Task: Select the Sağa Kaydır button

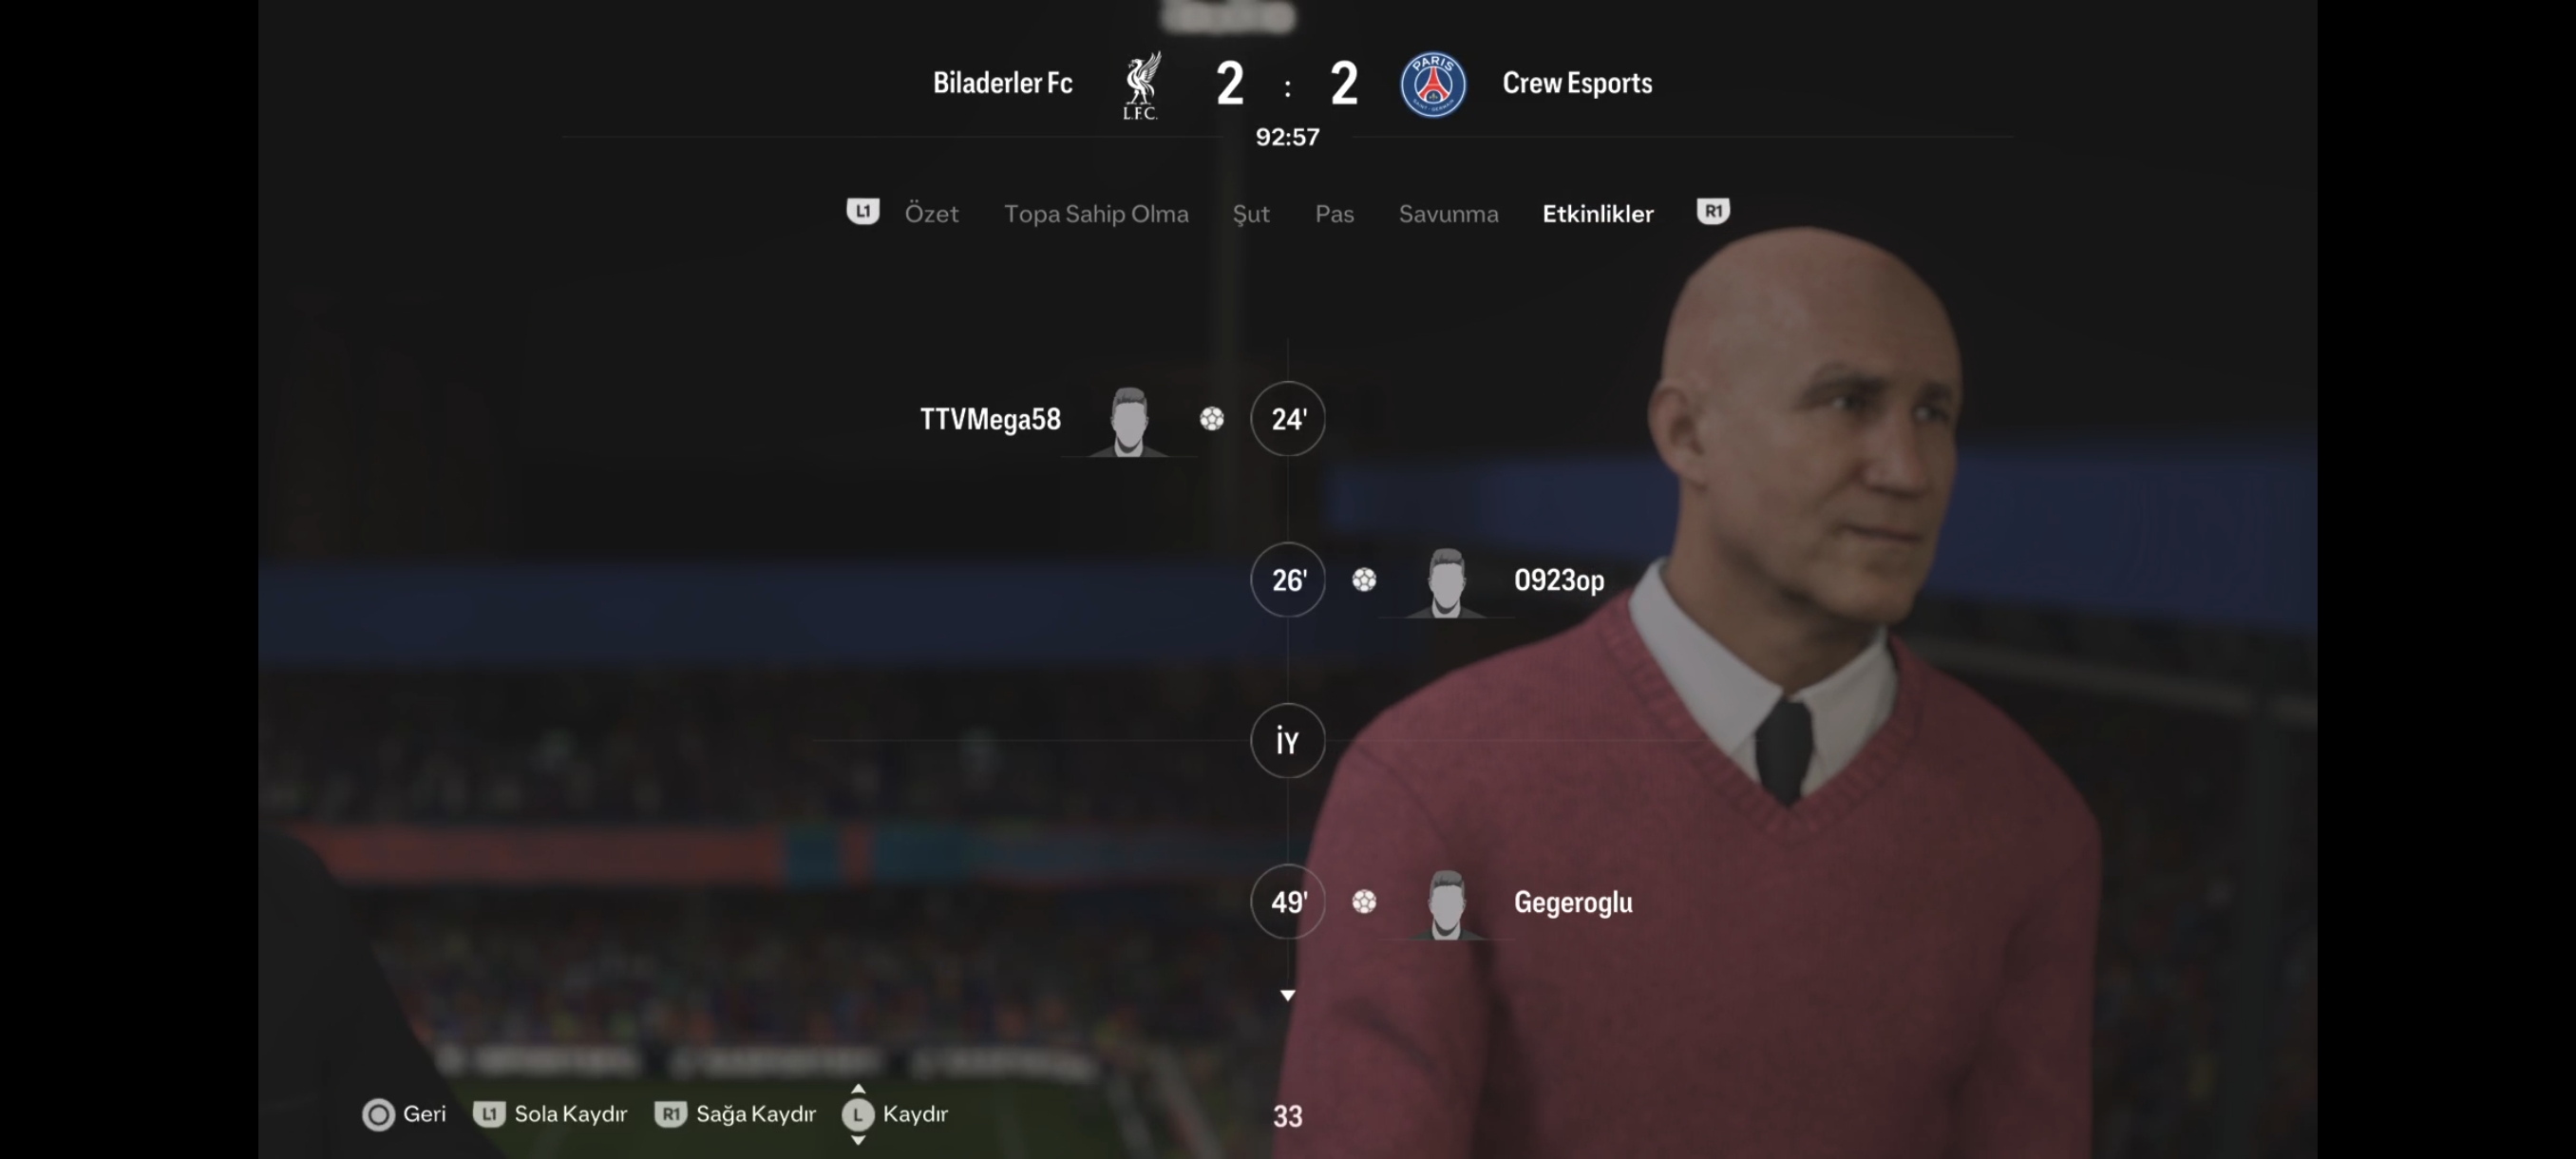Action: point(735,1114)
